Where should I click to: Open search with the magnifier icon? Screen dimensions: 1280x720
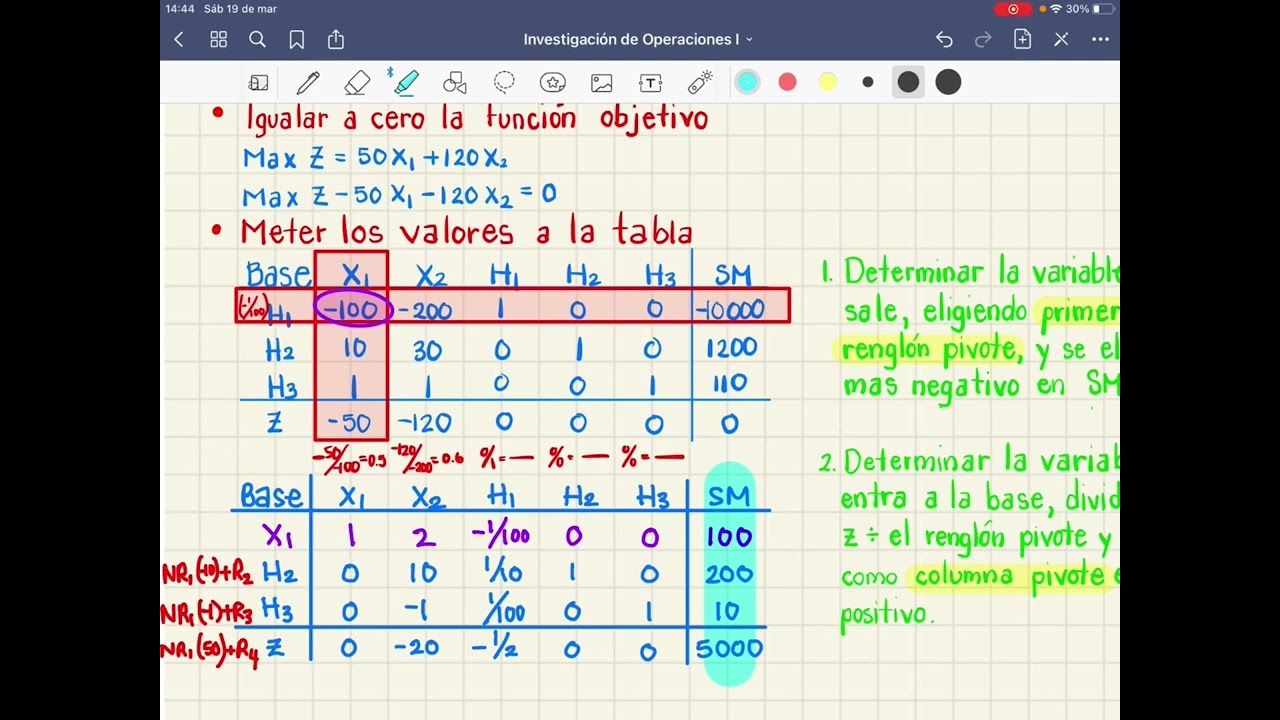[x=257, y=40]
